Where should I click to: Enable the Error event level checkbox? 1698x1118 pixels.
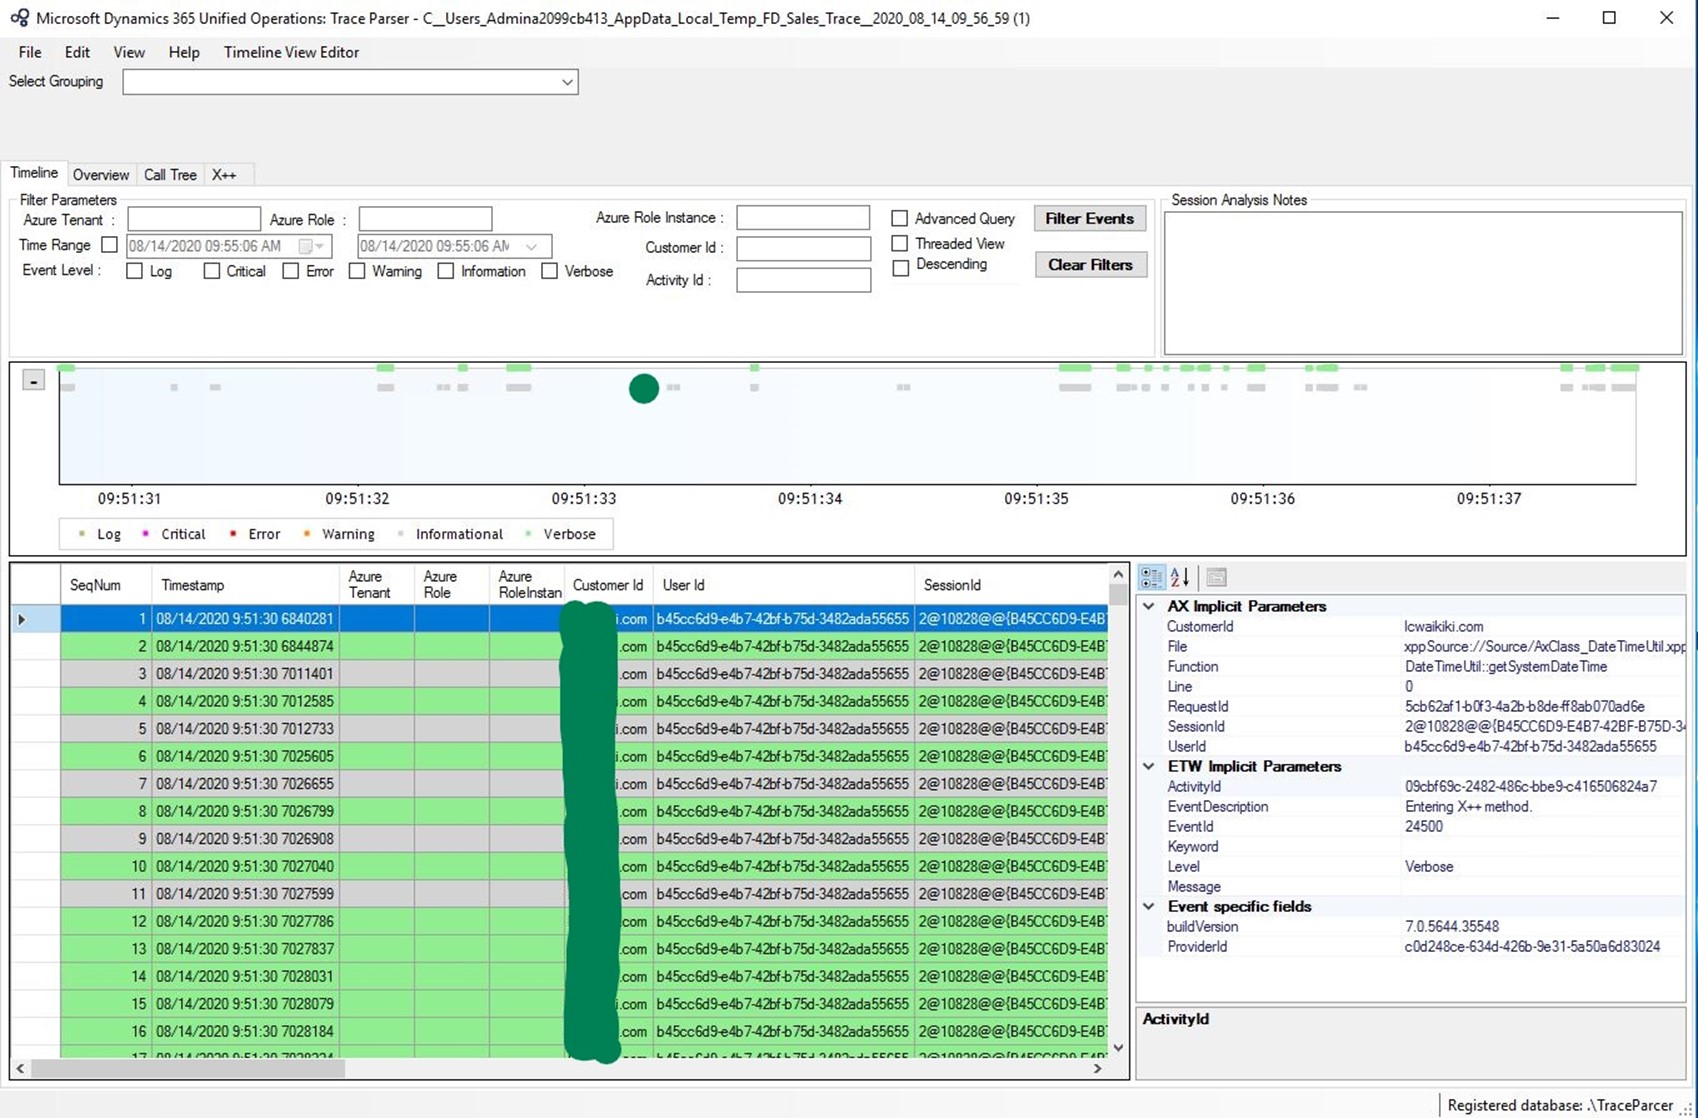[290, 271]
